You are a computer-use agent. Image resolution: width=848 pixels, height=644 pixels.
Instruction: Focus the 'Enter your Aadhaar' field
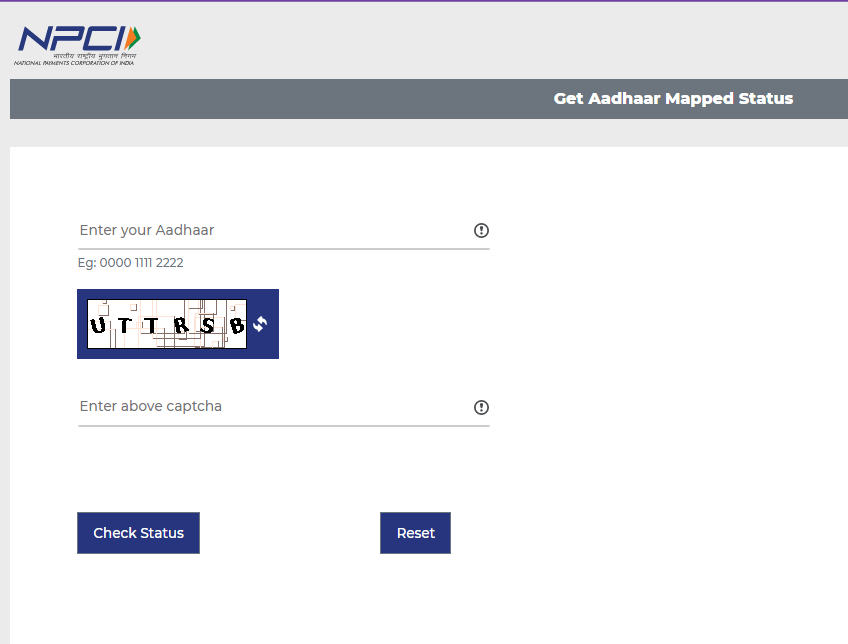tap(270, 231)
